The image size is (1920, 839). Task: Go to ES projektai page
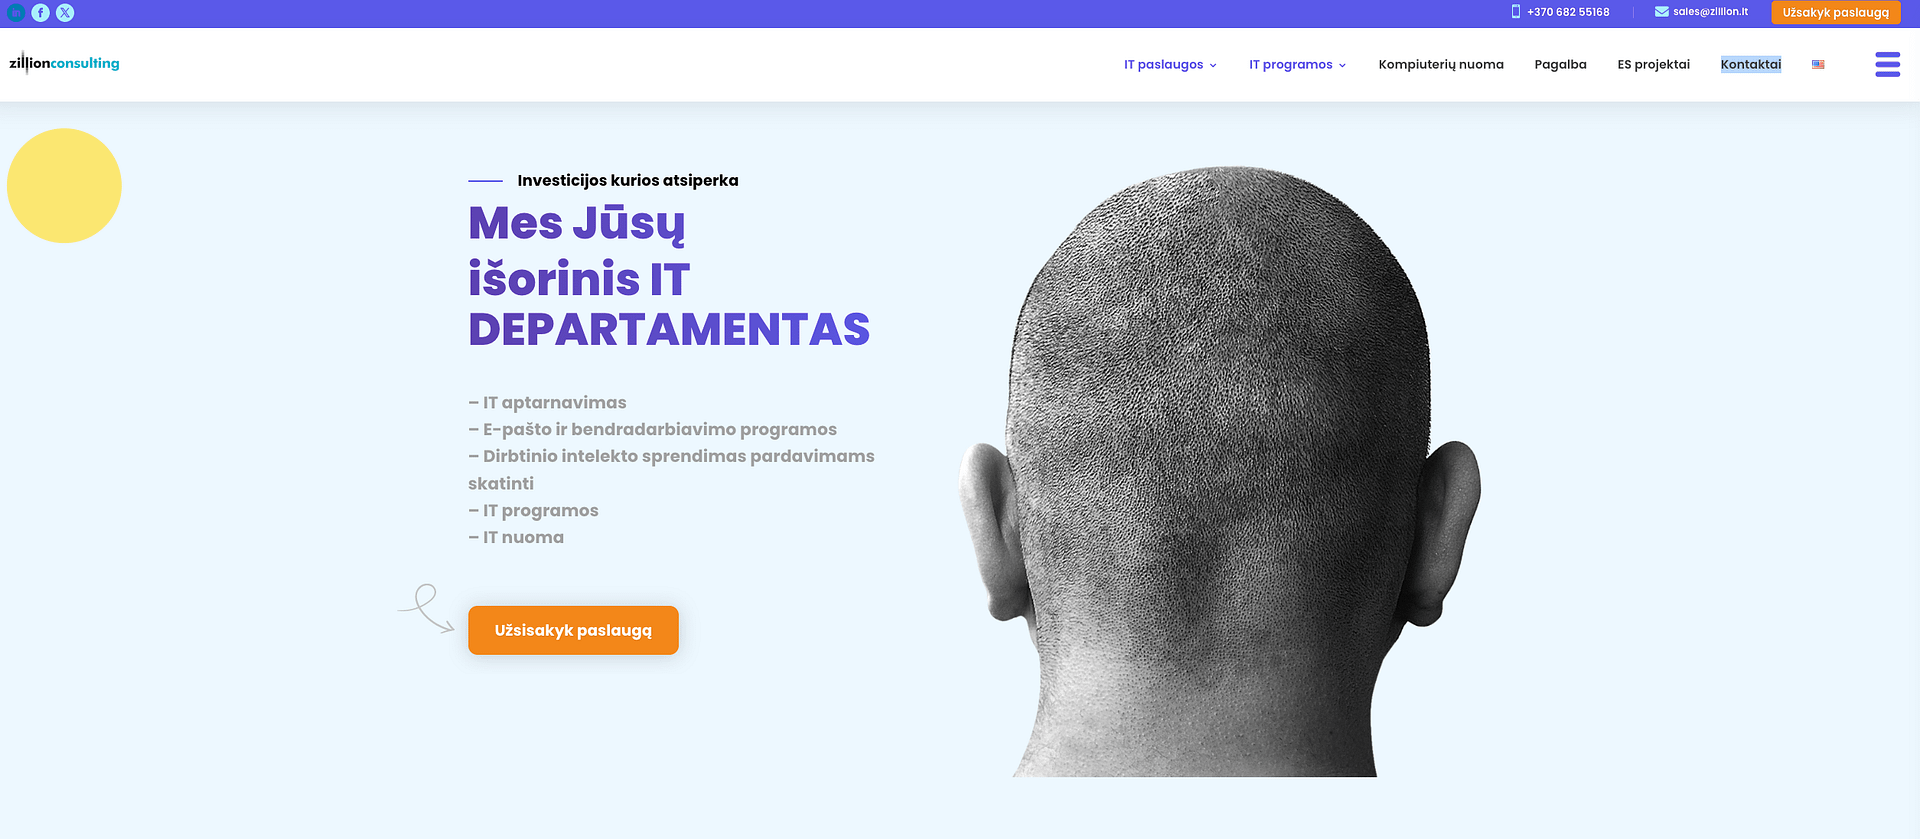1654,64
